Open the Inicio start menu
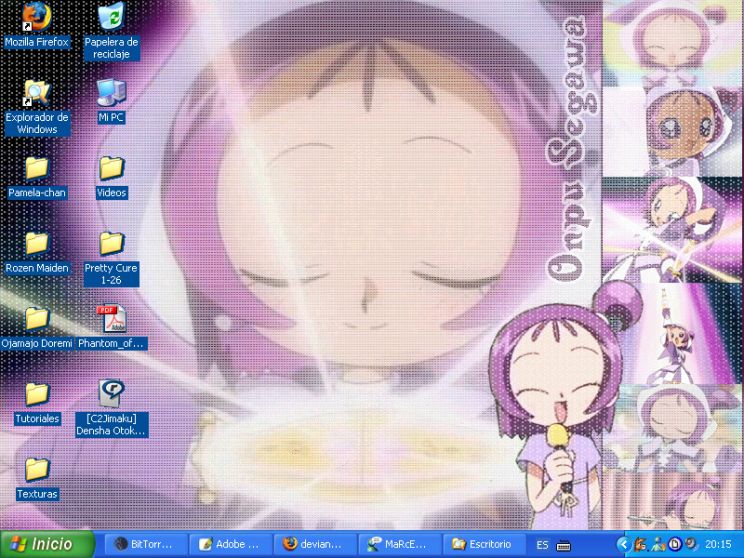Screen dimensions: 744x558 click(x=47, y=544)
